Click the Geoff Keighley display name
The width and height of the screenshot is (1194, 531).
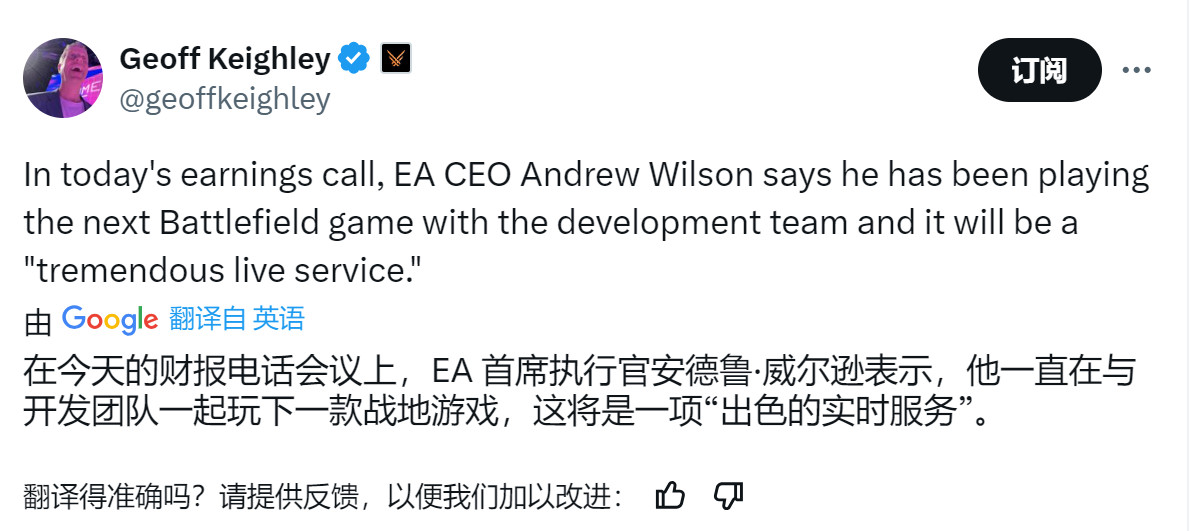click(224, 59)
